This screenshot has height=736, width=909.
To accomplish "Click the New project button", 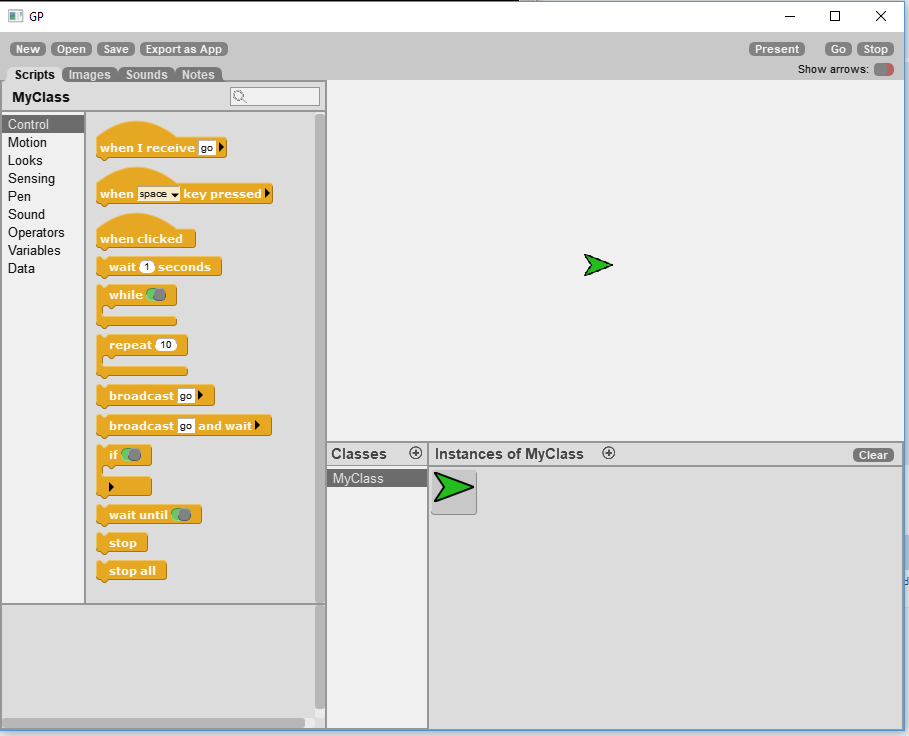I will [28, 49].
